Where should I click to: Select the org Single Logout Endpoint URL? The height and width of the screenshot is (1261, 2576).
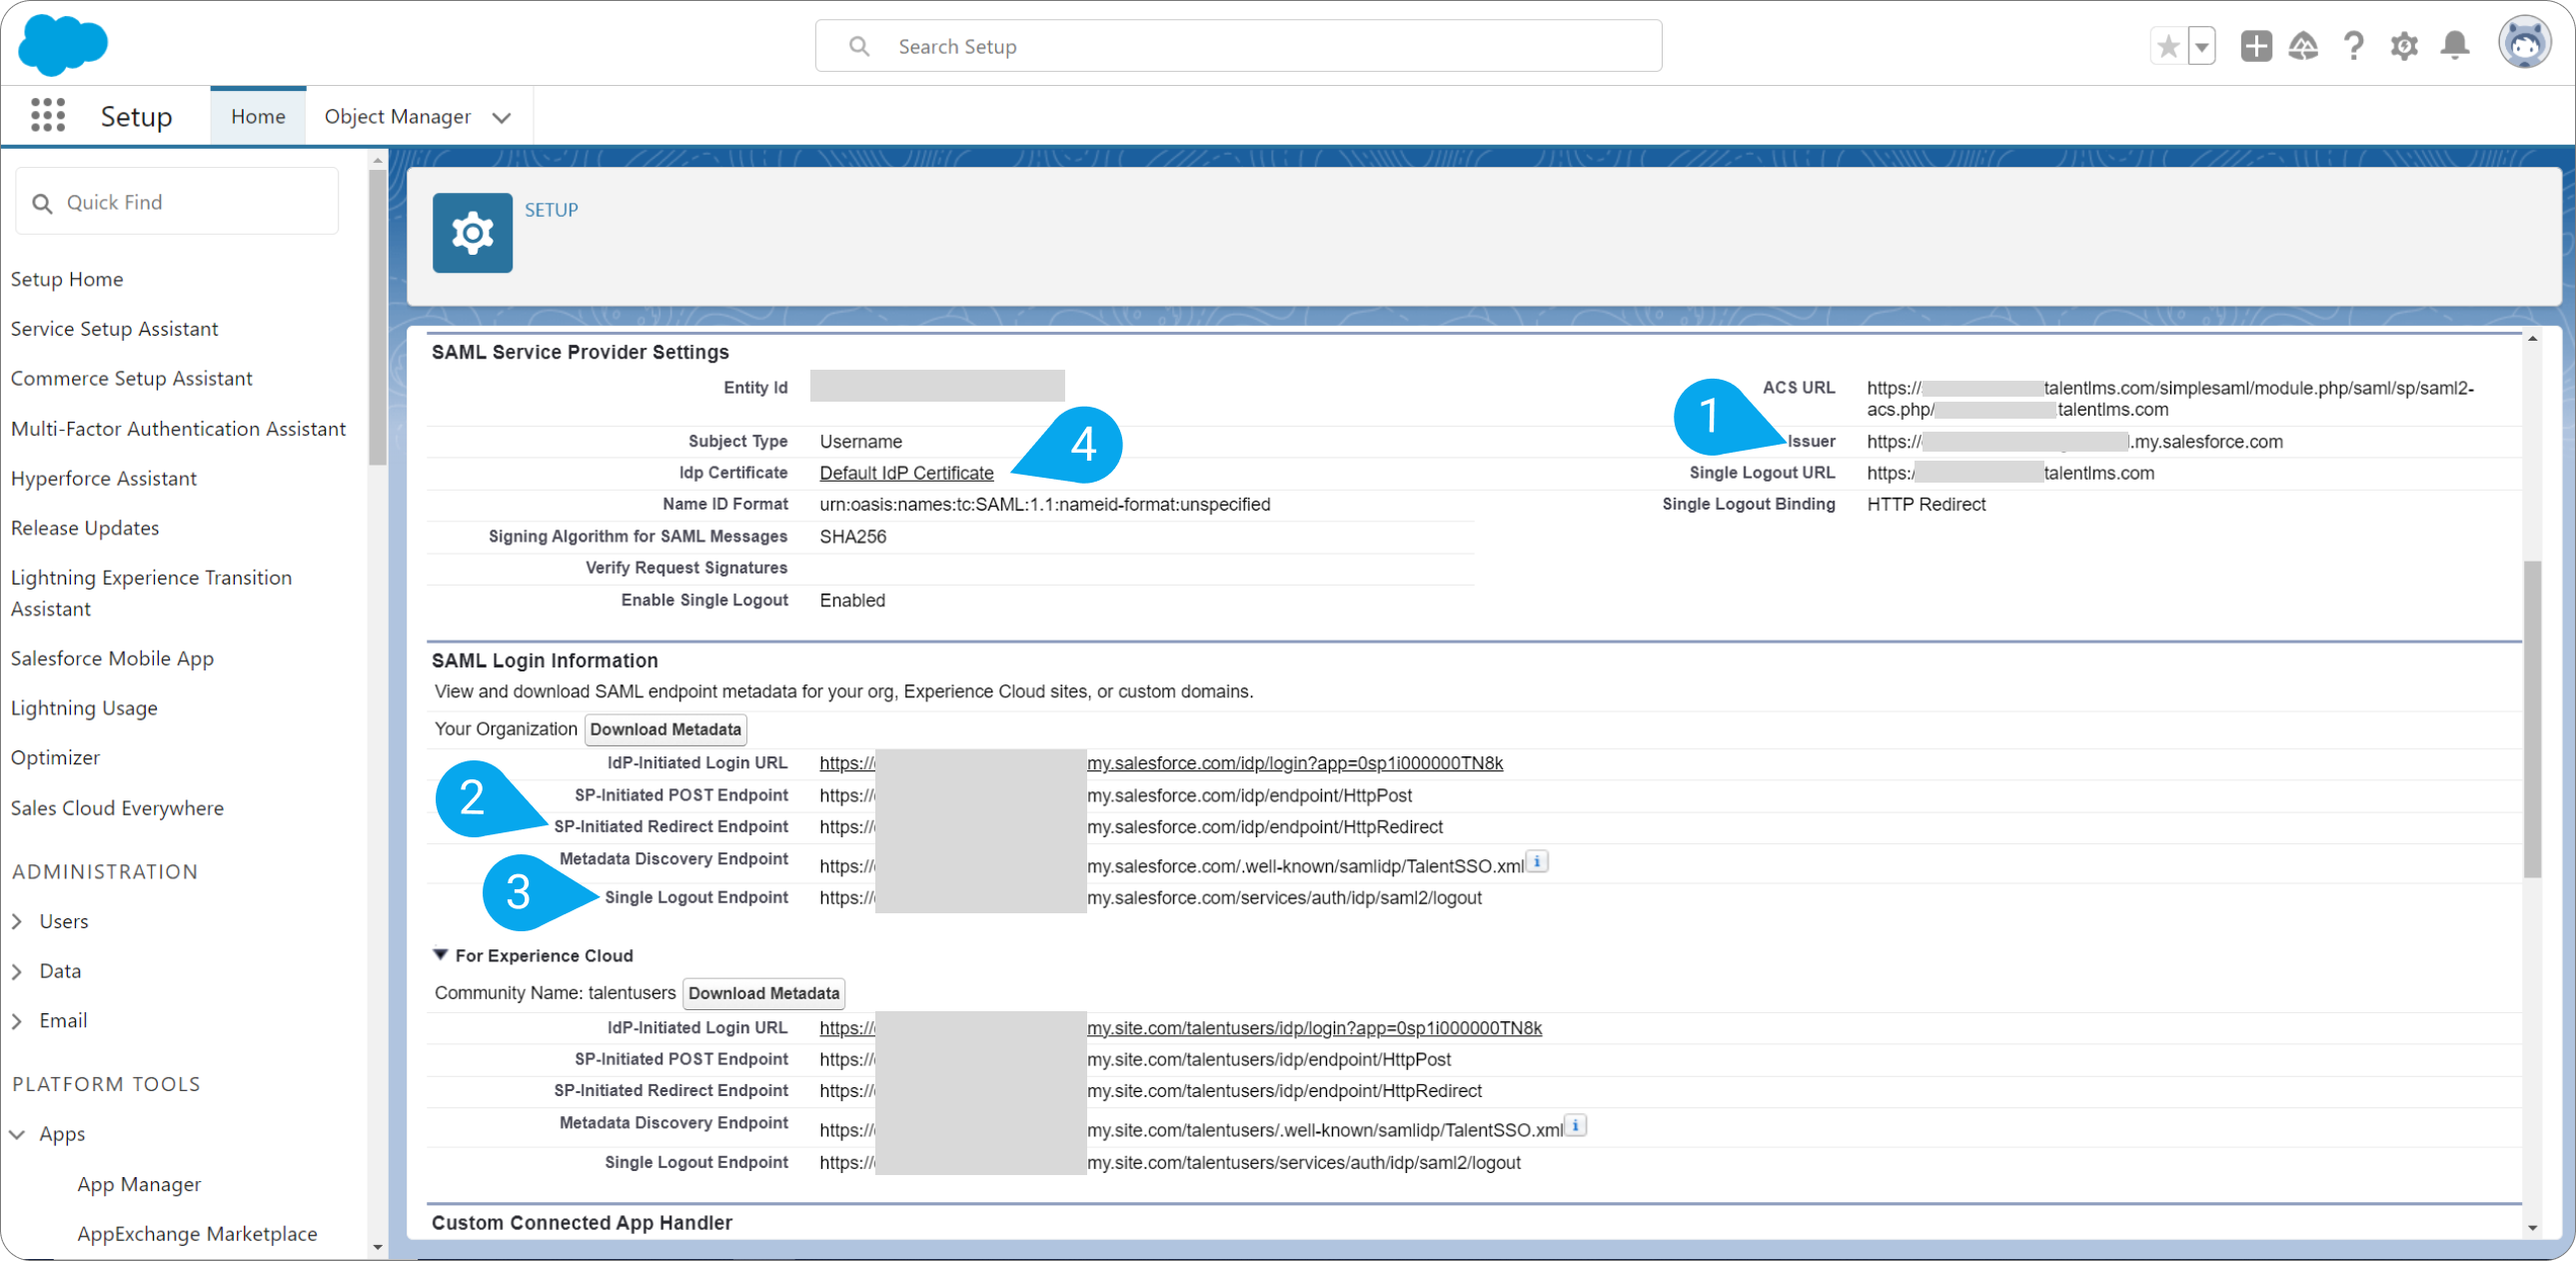[1150, 898]
